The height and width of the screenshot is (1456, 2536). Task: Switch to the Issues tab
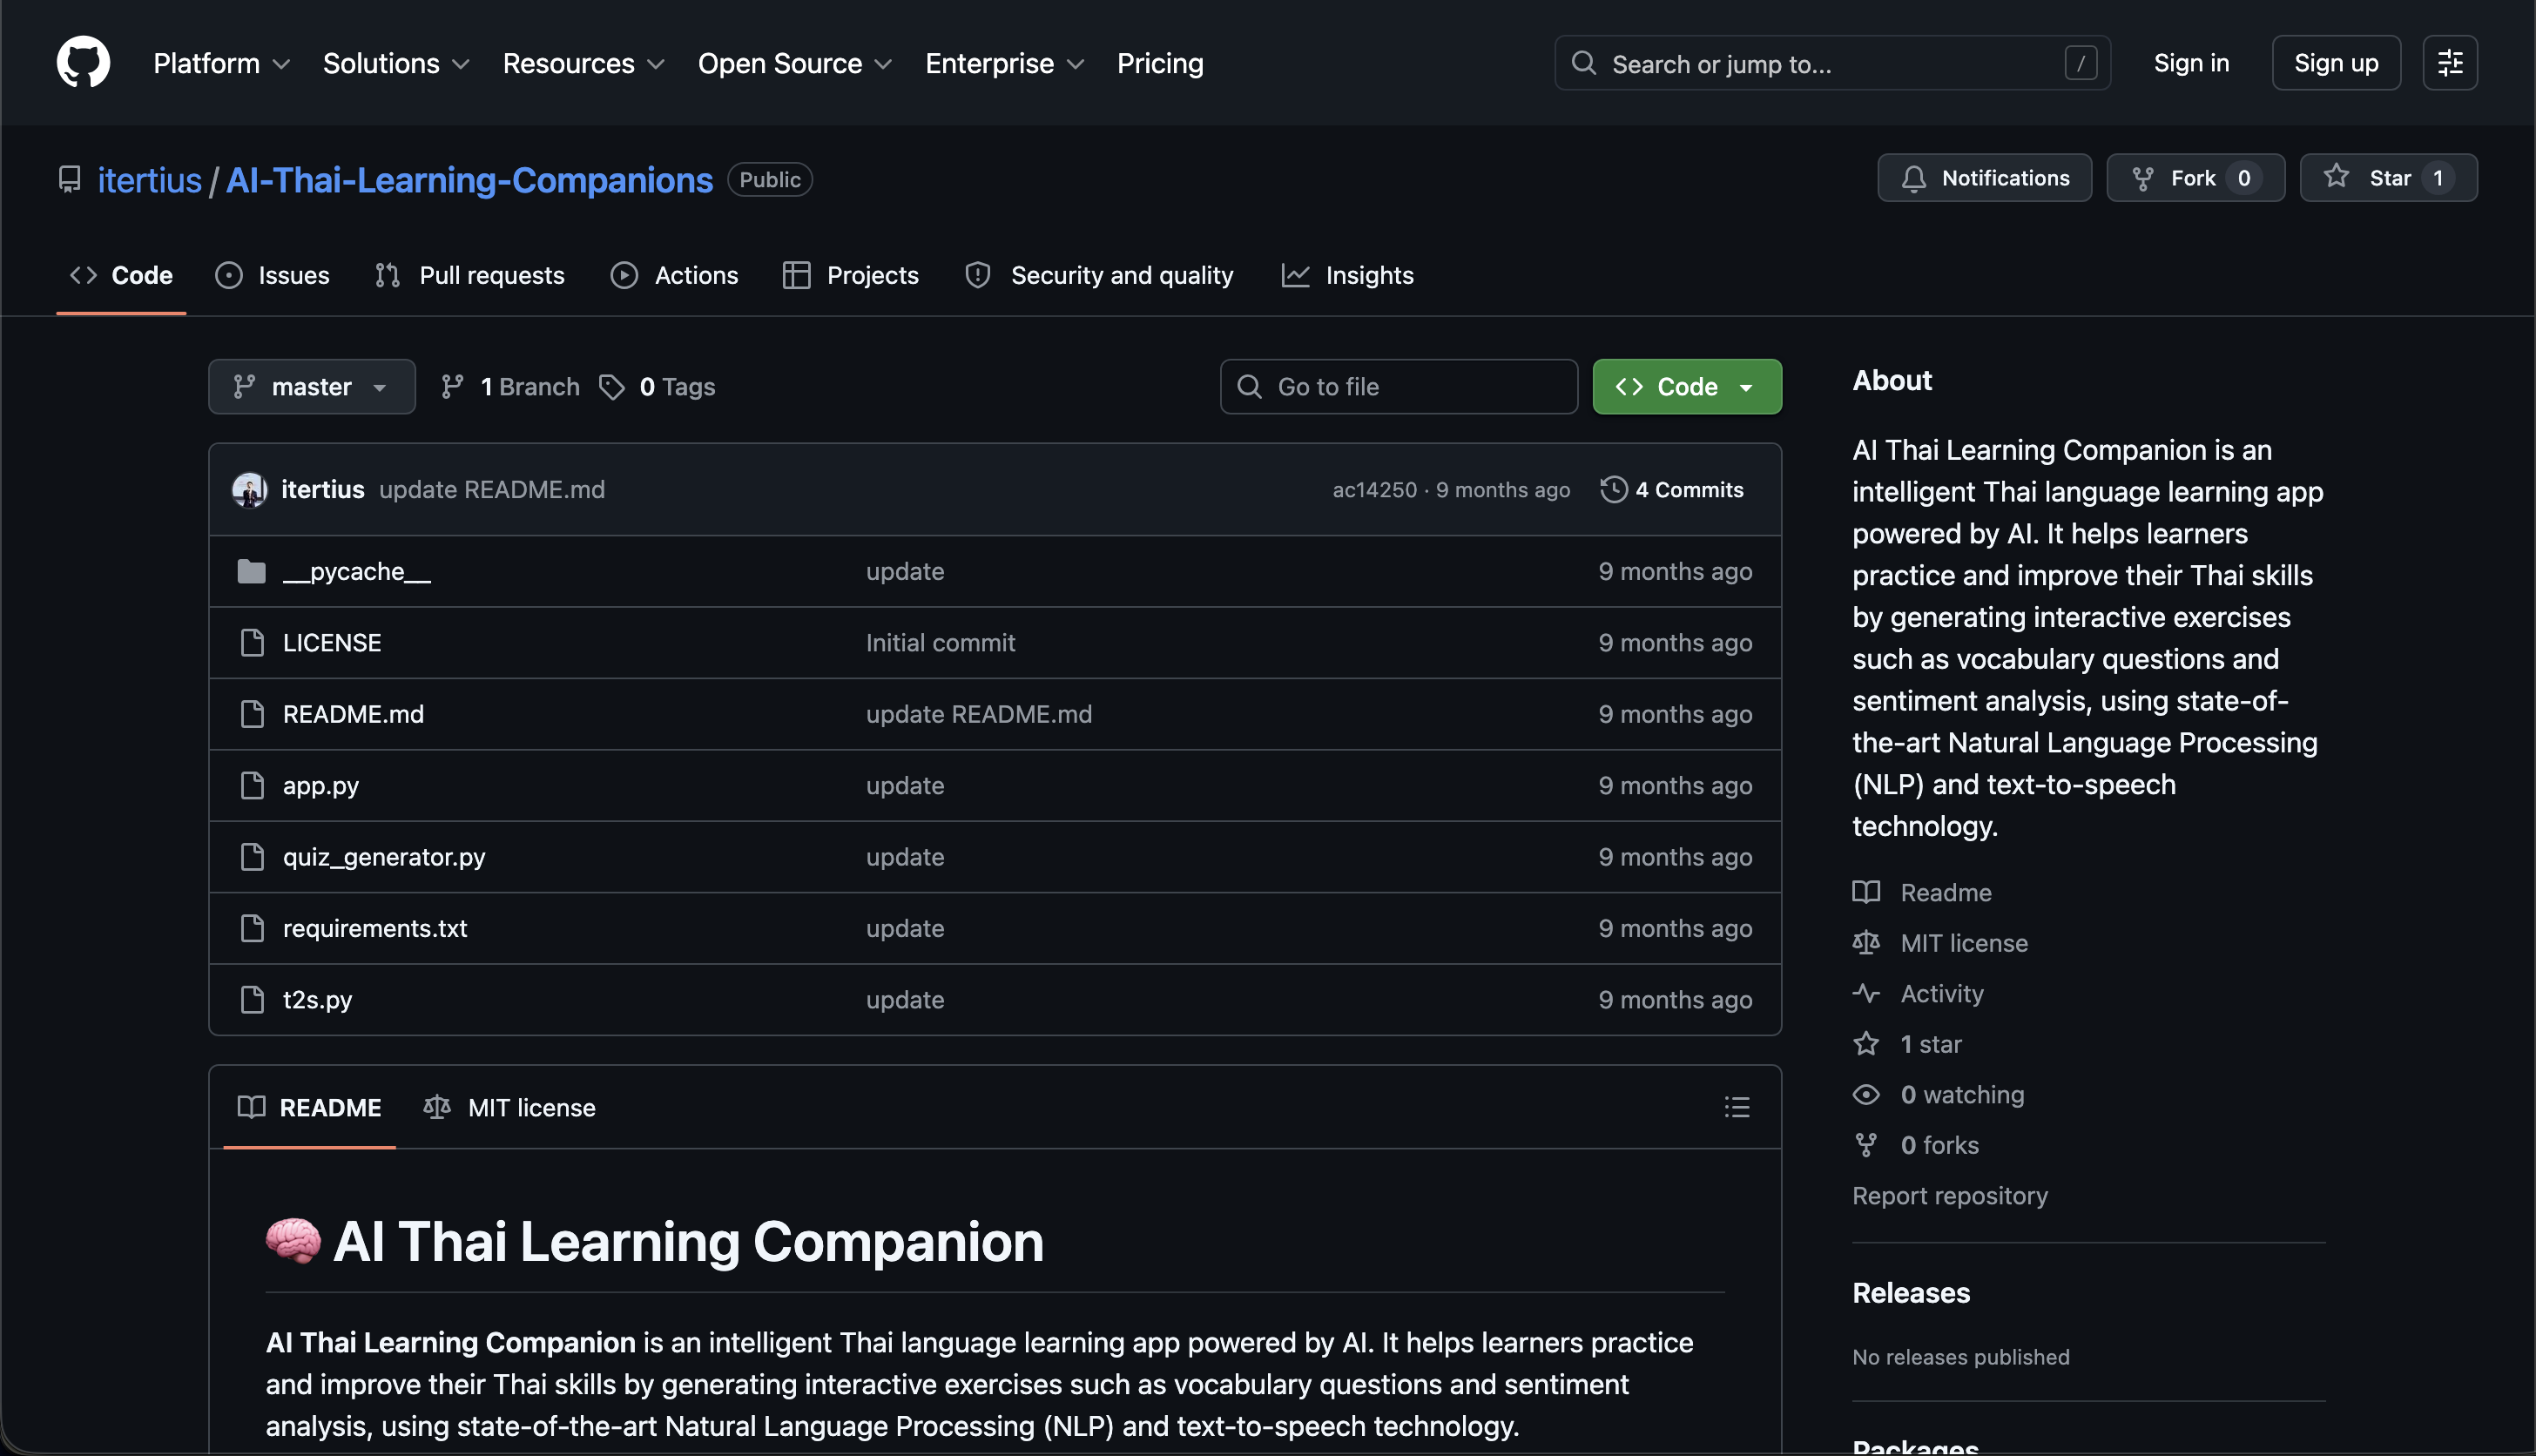[x=272, y=275]
